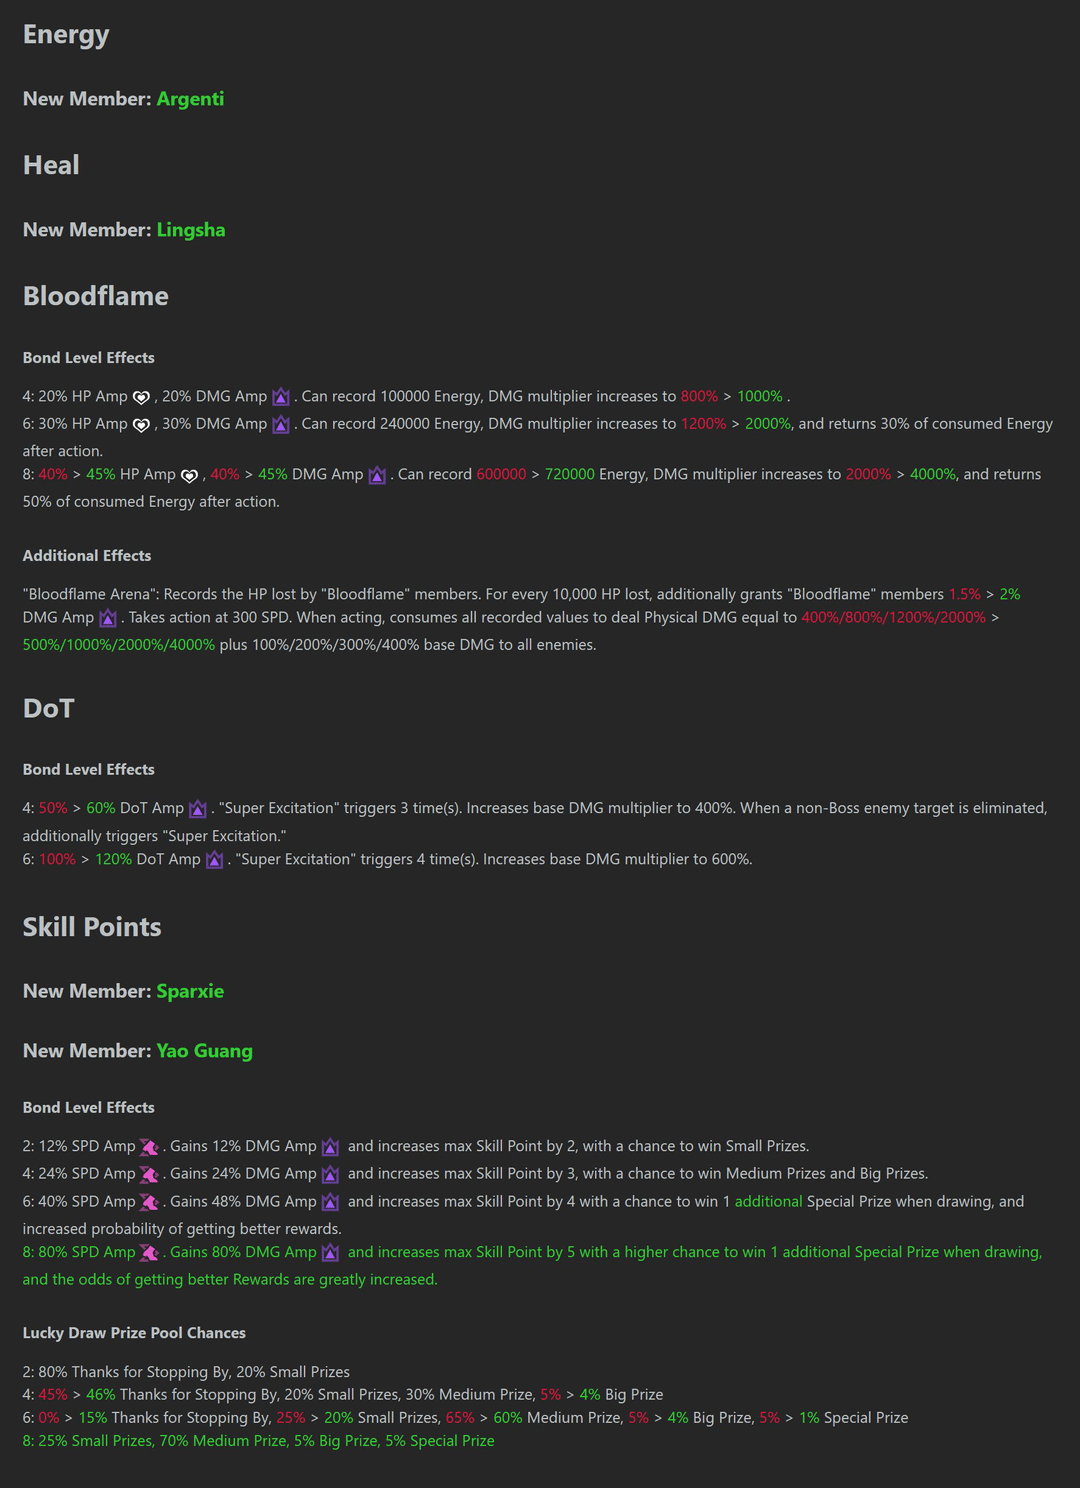This screenshot has height=1488, width=1080.
Task: Click the HP Amp heart icon in Bloodflame level 4
Action: coord(141,397)
